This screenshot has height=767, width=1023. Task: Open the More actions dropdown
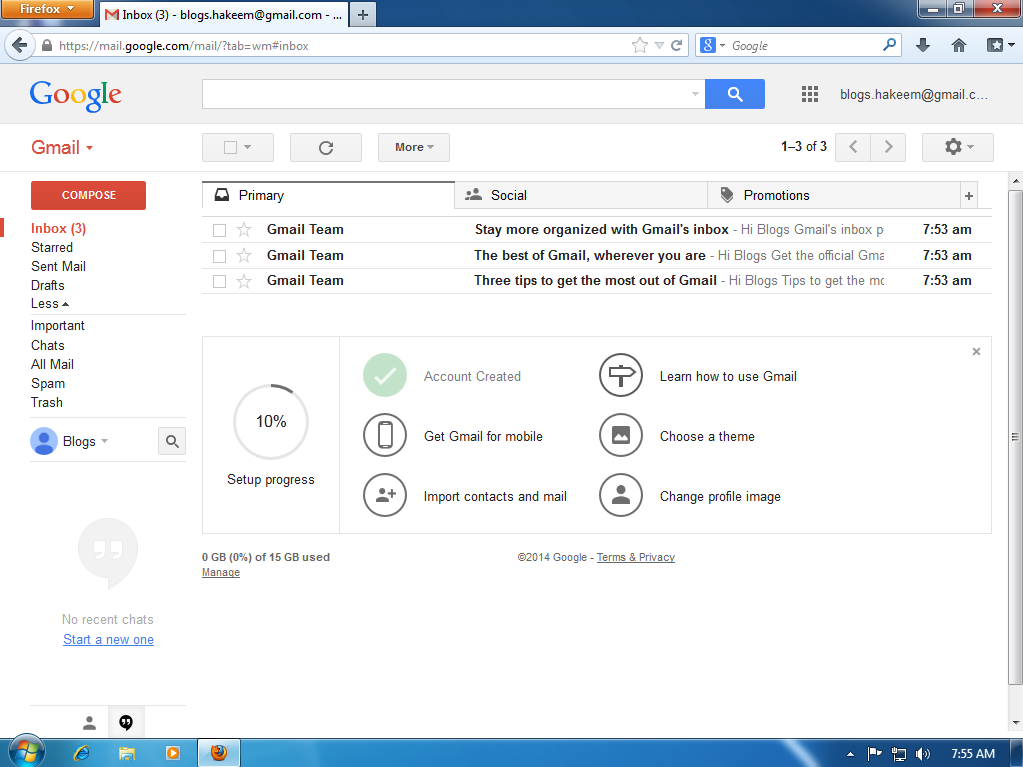click(414, 147)
